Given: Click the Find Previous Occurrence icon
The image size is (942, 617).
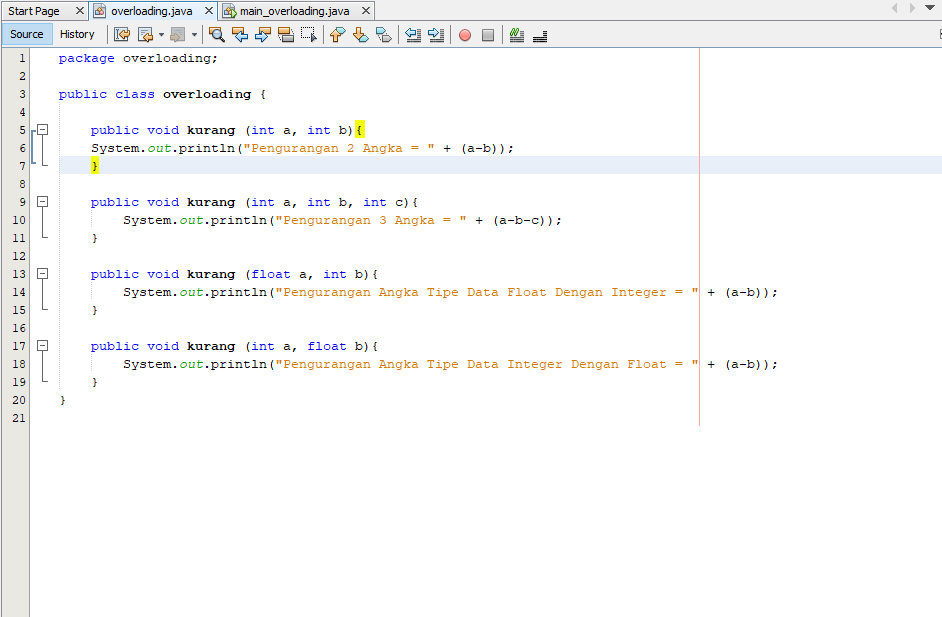Looking at the screenshot, I should (x=240, y=35).
